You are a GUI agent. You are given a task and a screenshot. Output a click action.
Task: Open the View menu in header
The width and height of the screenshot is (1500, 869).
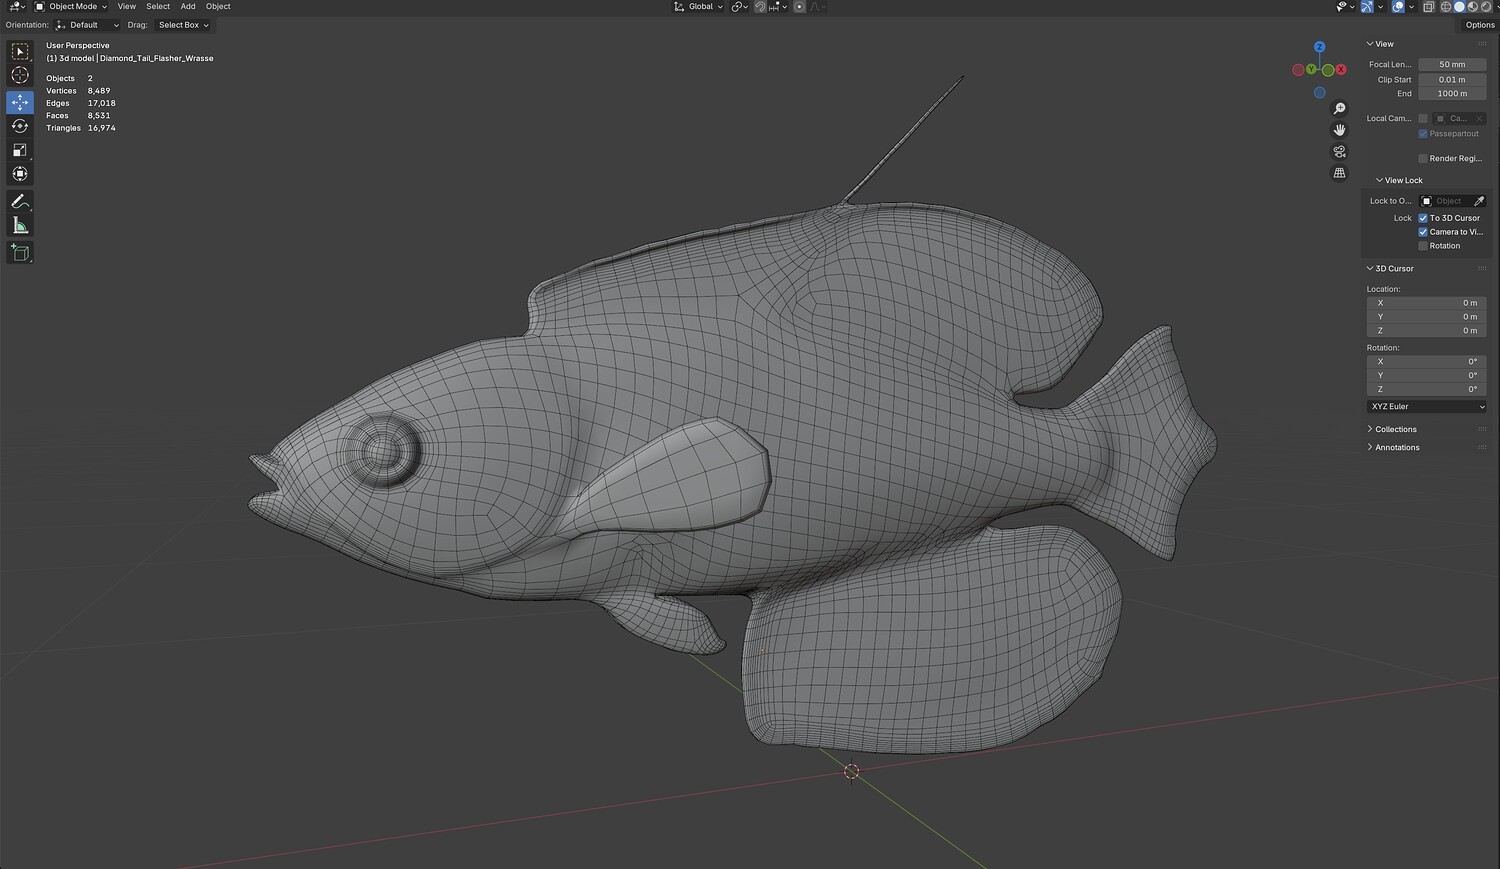point(127,7)
